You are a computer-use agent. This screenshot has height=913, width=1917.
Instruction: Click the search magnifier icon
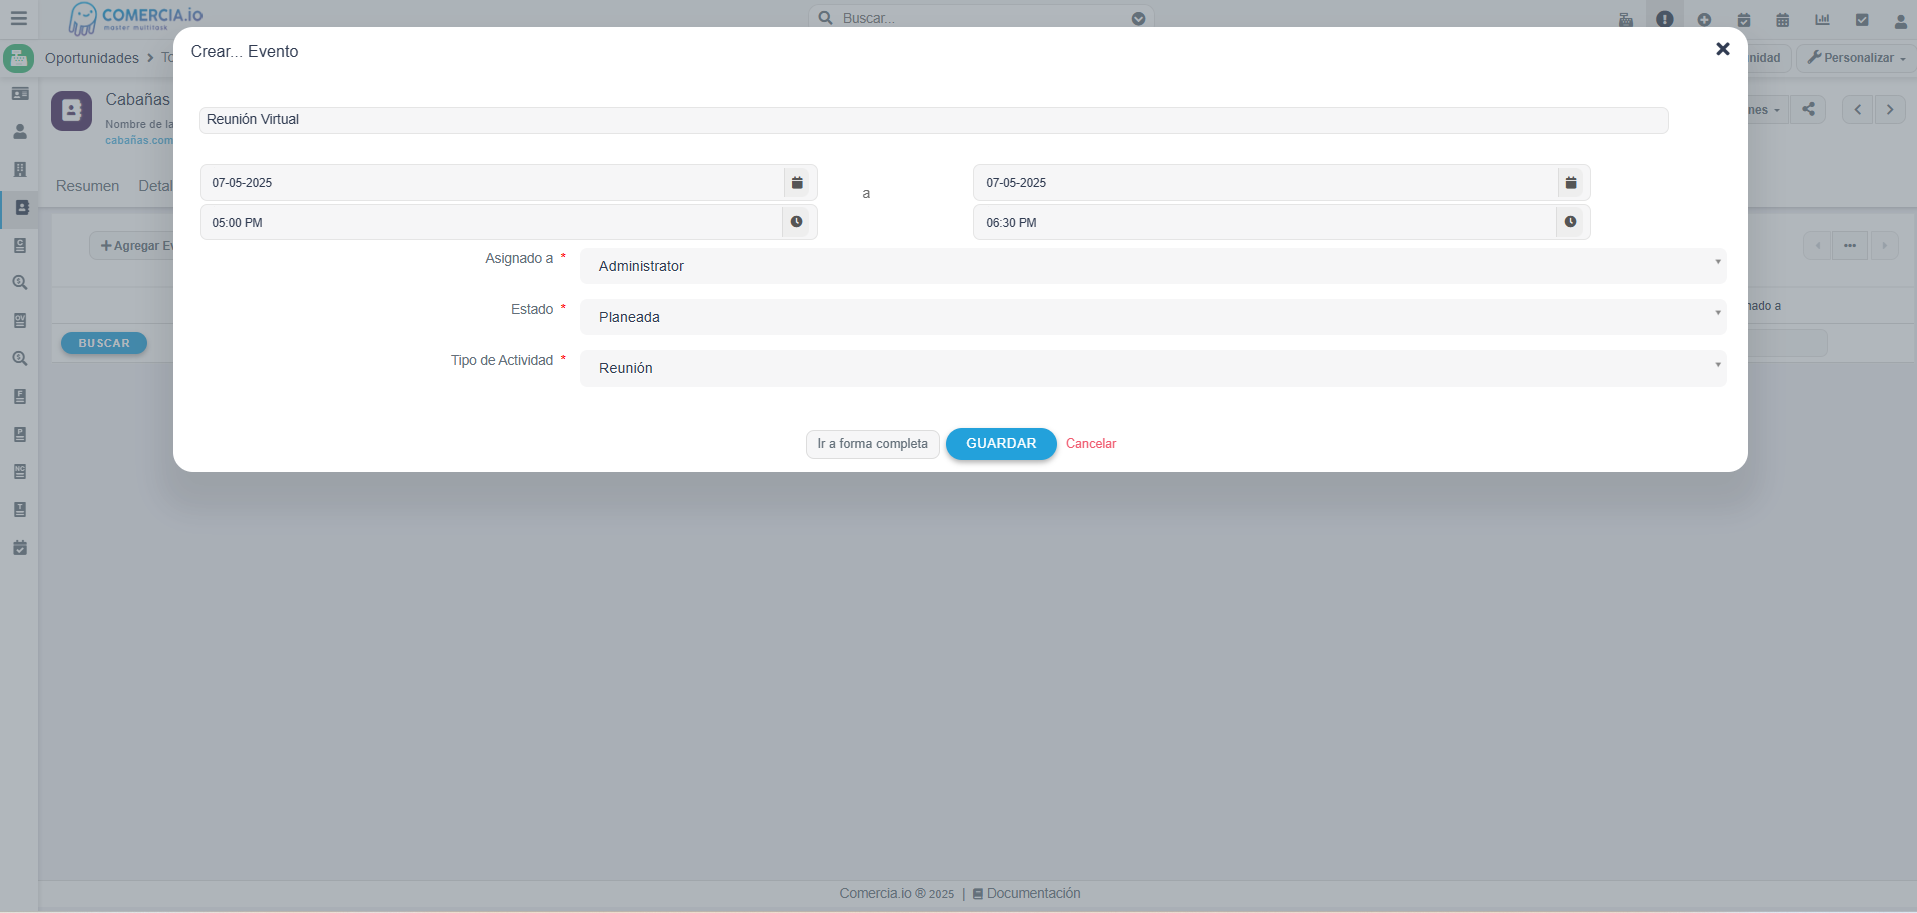point(826,18)
